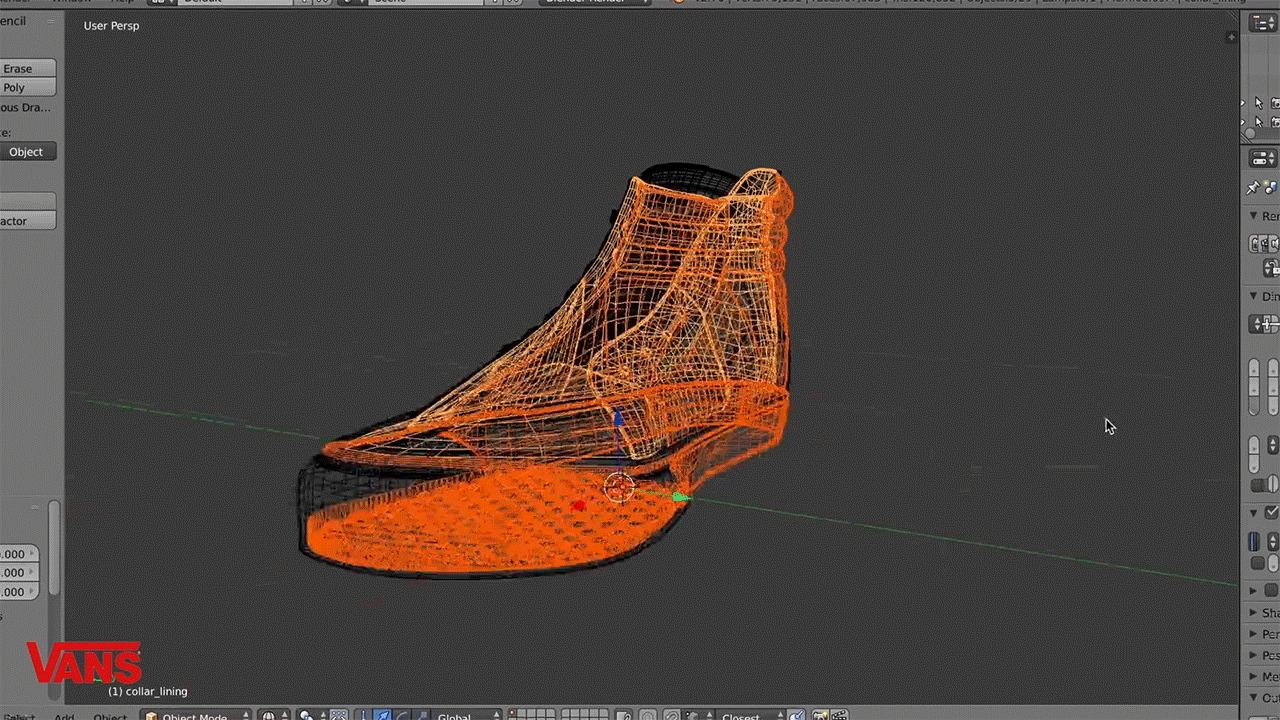
Task: Select the translate manipulator icon
Action: pos(384,717)
